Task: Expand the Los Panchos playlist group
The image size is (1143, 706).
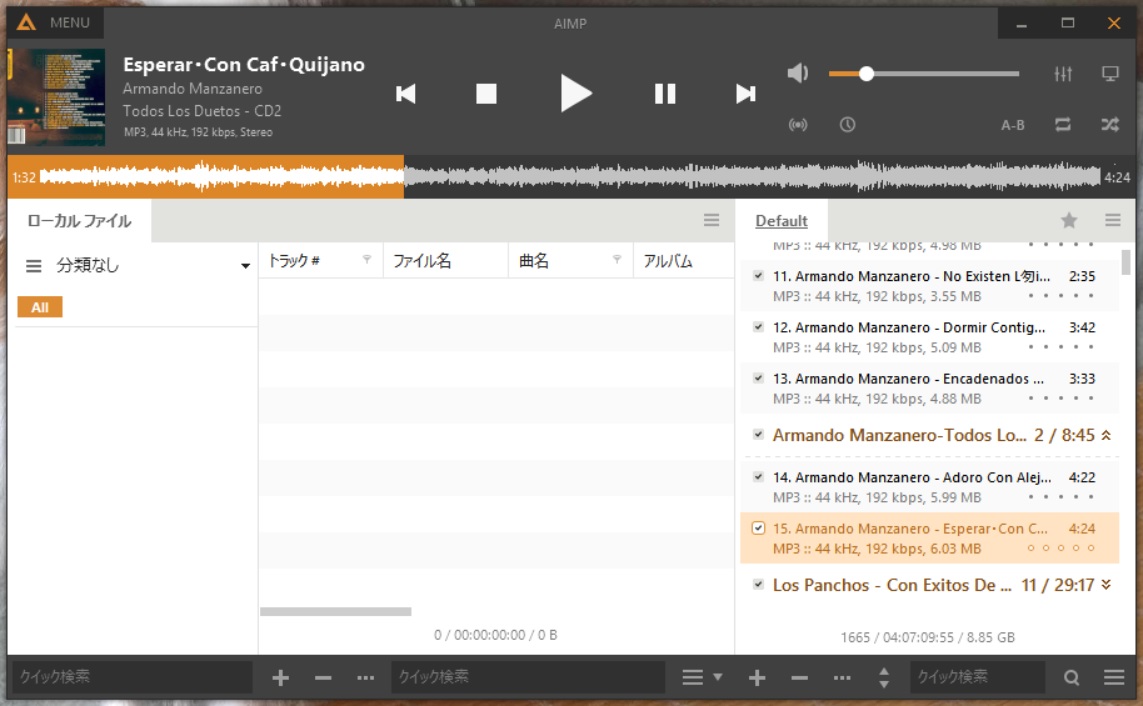Action: 1106,585
